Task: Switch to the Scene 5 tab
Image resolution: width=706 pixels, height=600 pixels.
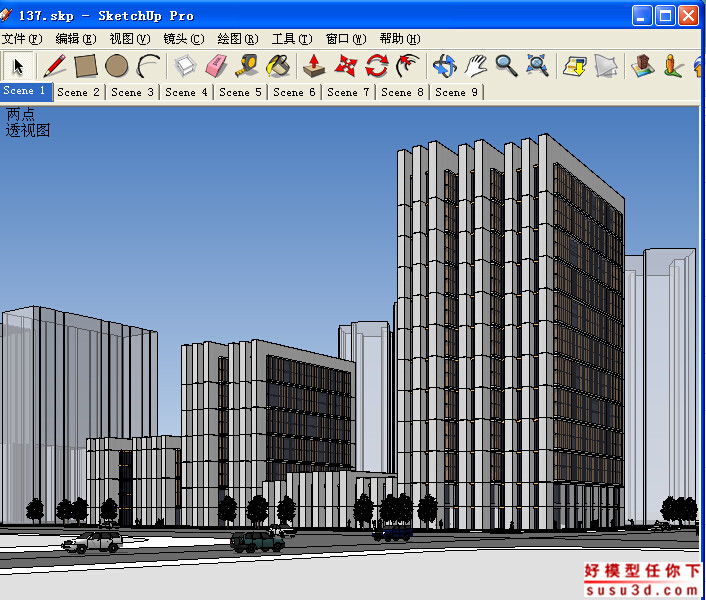Action: (241, 92)
